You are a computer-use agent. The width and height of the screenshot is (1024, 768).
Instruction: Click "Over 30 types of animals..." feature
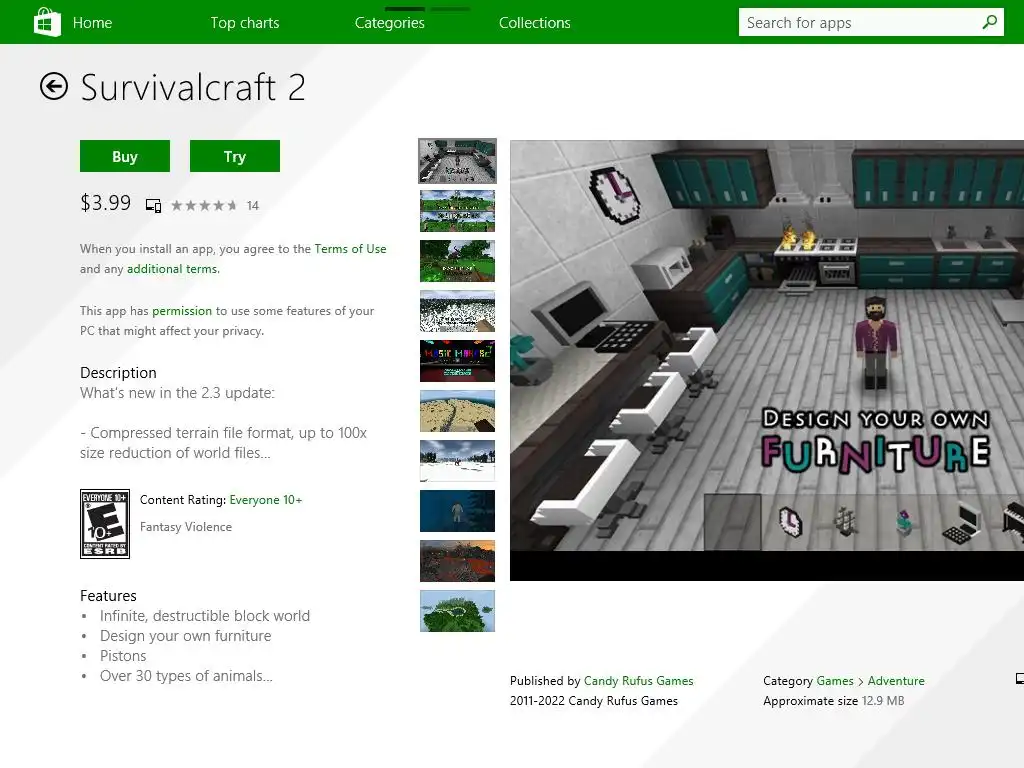coord(186,676)
